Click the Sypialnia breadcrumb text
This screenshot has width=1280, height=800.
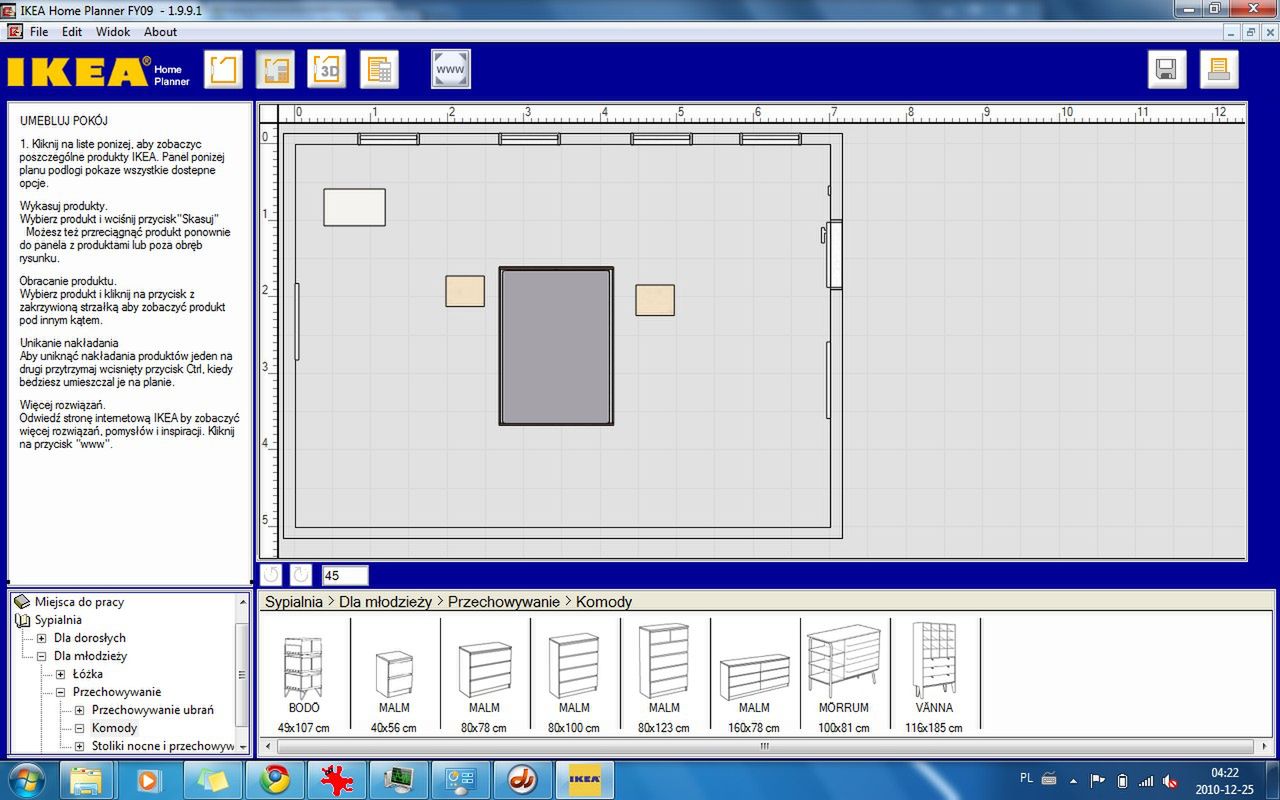click(x=293, y=602)
